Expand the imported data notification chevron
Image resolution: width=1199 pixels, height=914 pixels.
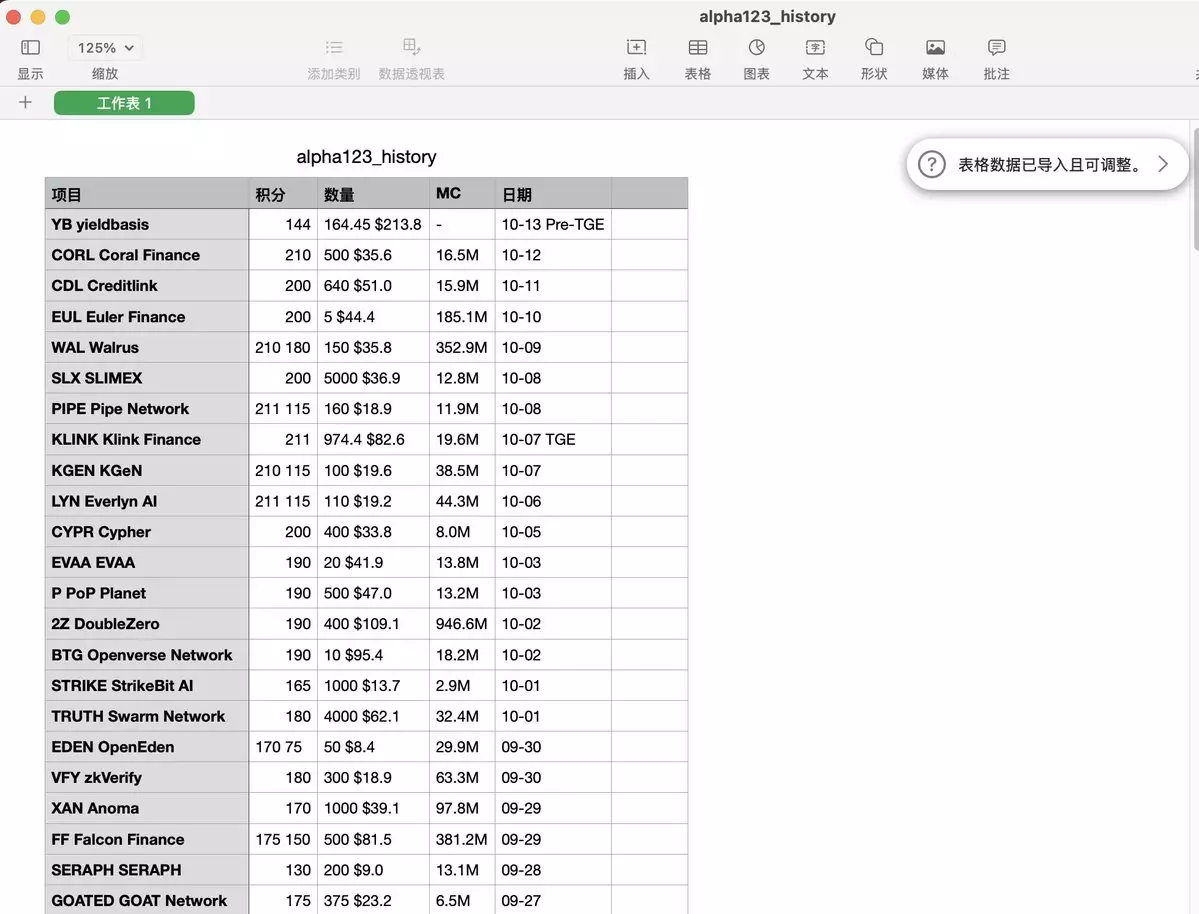[x=1163, y=164]
